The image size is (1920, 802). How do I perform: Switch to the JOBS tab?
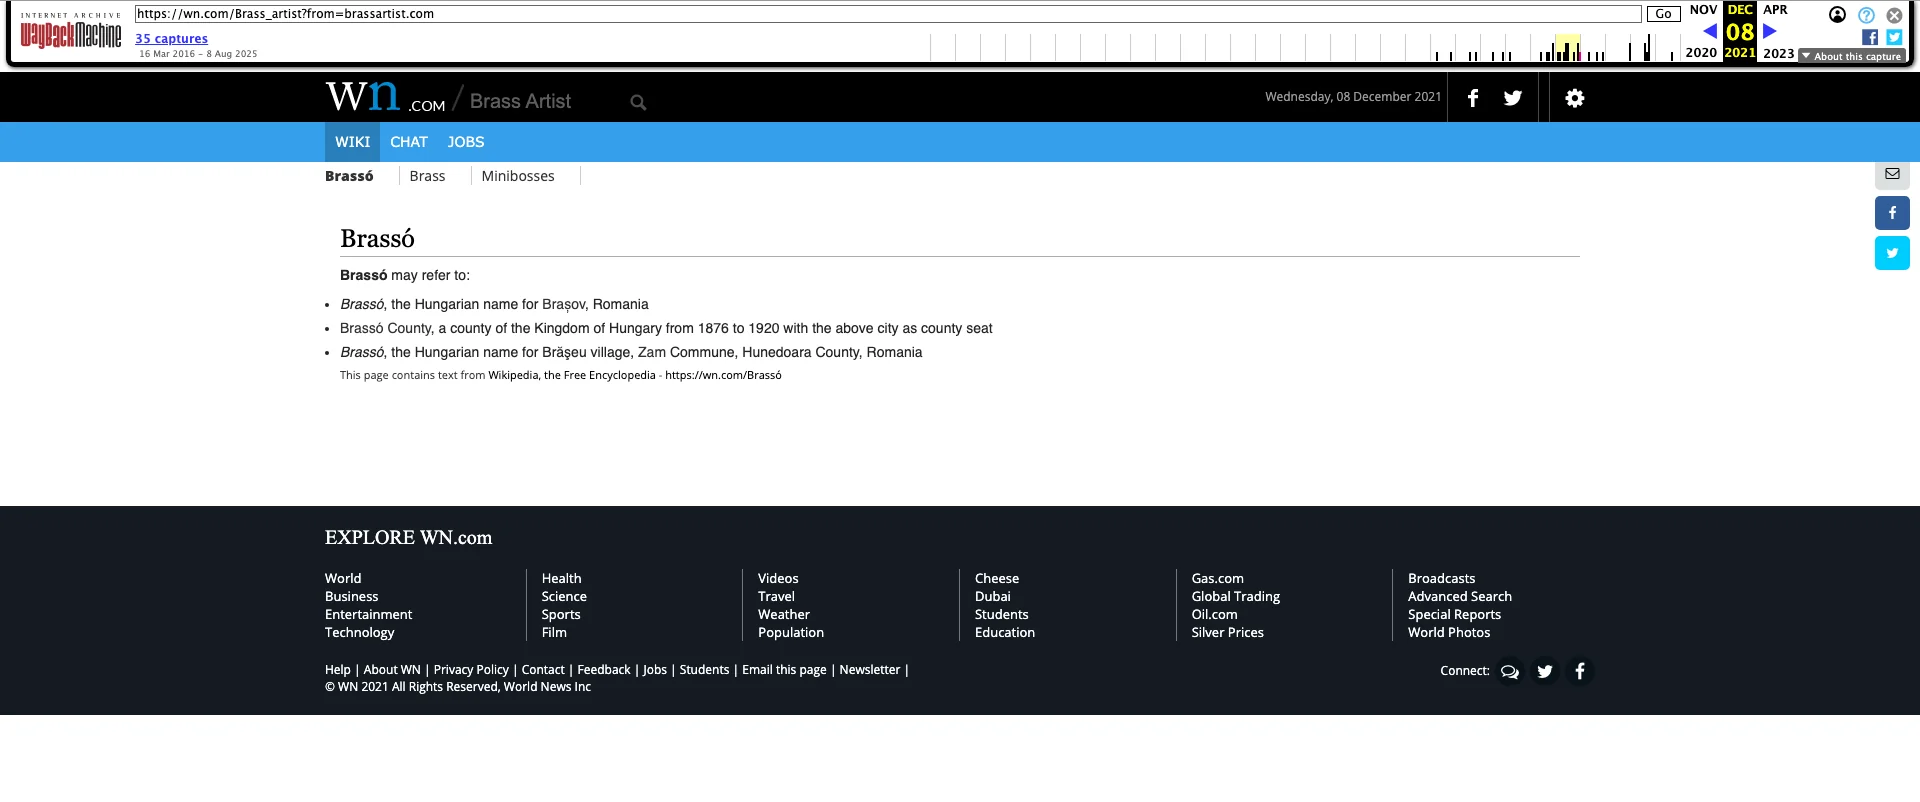(x=465, y=142)
